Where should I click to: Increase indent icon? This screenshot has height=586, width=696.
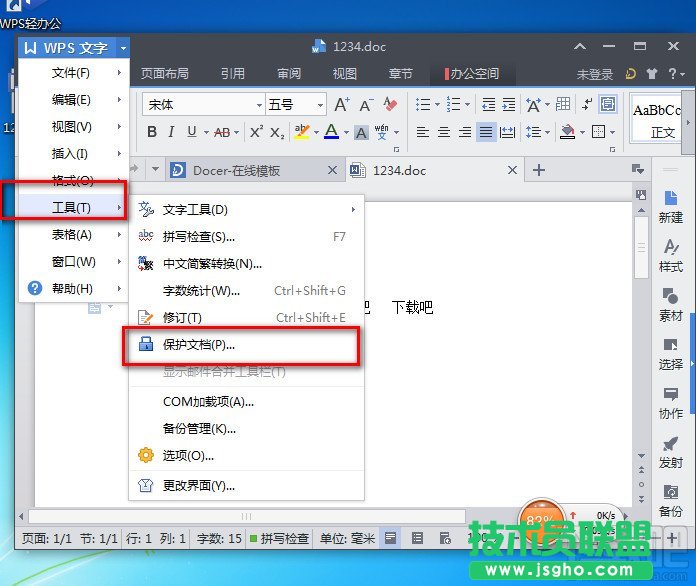pos(509,105)
